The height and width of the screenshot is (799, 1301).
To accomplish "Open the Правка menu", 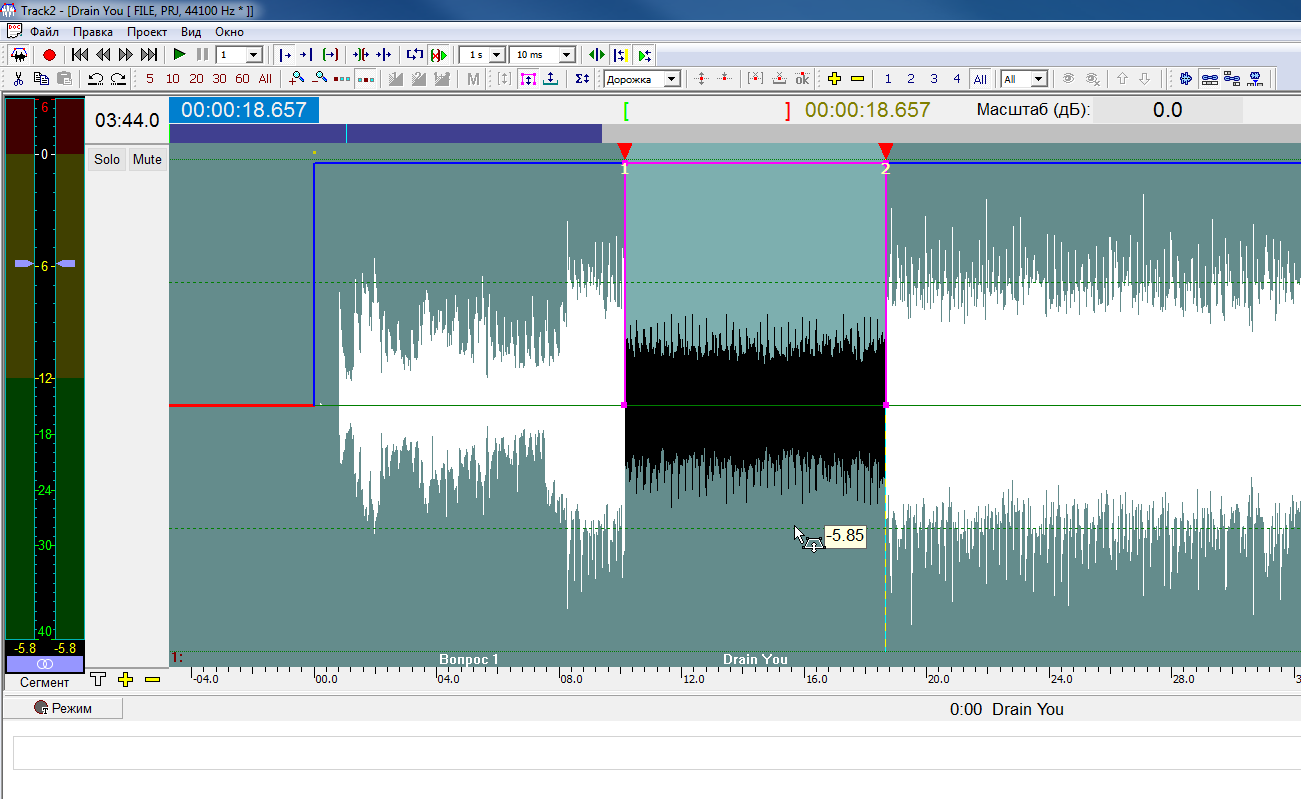I will point(92,31).
